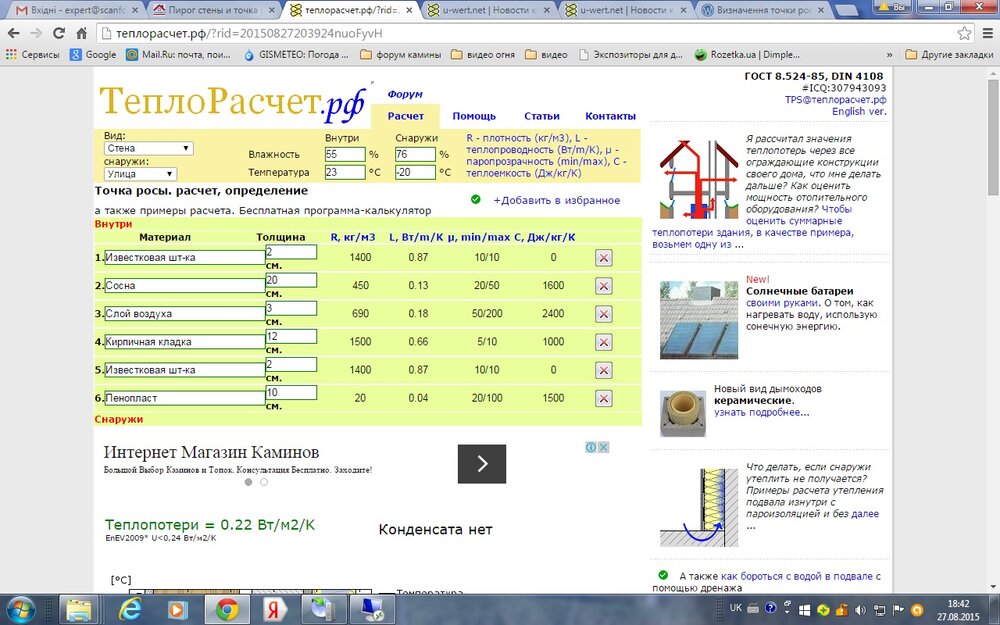1000x625 pixels.
Task: Click the home icon in the browser toolbar
Action: click(x=82, y=32)
